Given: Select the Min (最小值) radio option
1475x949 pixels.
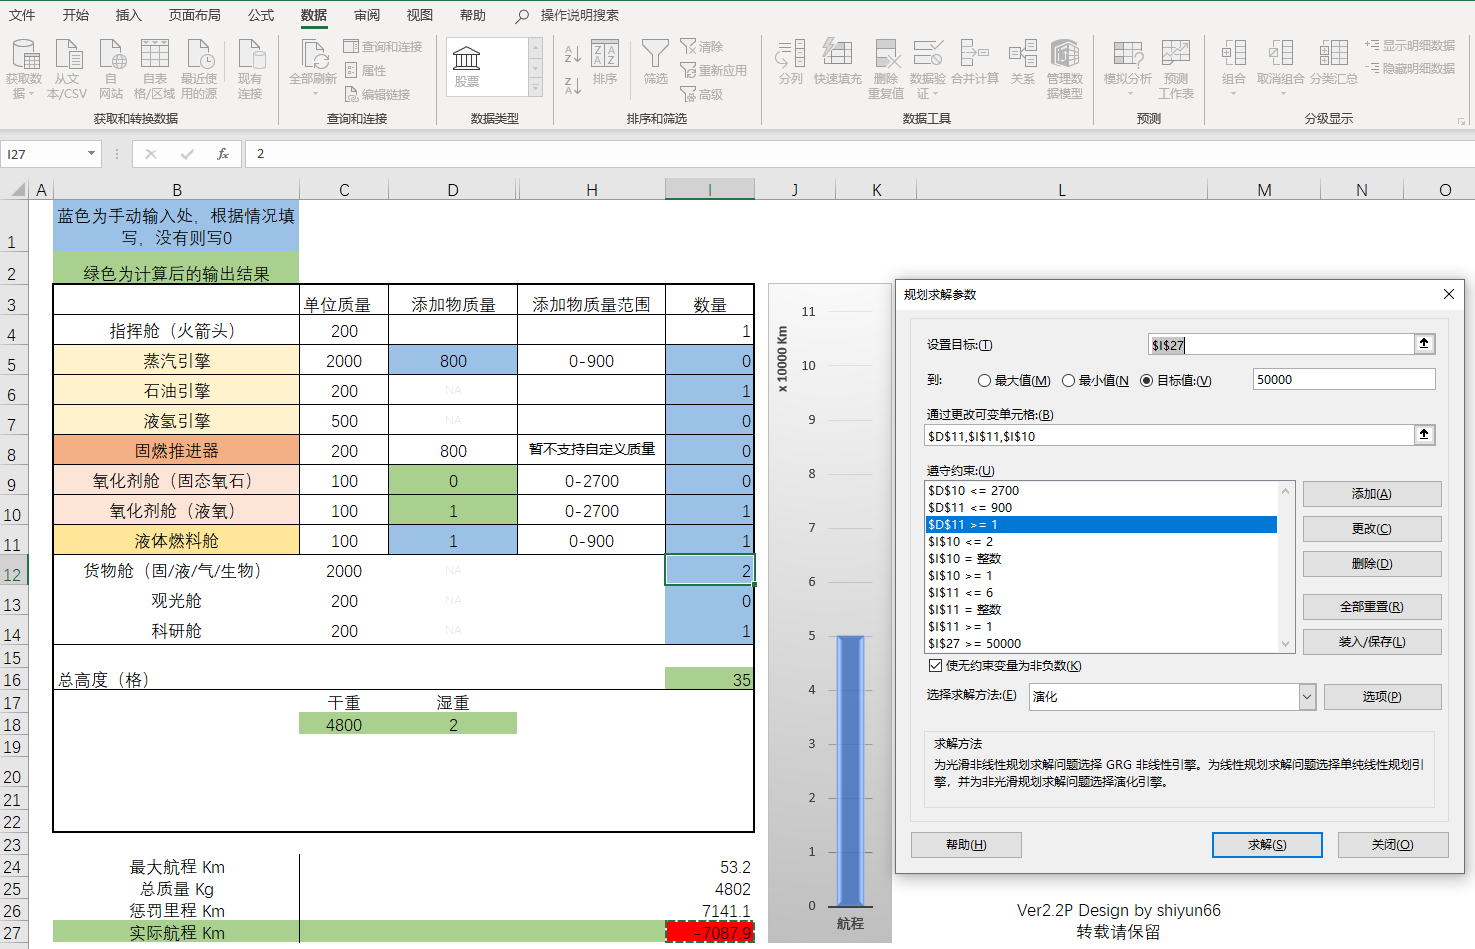Looking at the screenshot, I should (1069, 381).
